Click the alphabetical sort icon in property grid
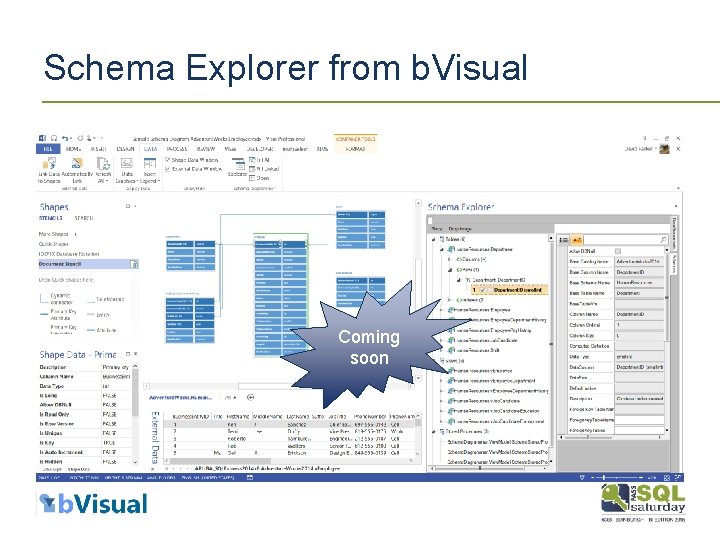Image resolution: width=720 pixels, height=540 pixels. (577, 240)
